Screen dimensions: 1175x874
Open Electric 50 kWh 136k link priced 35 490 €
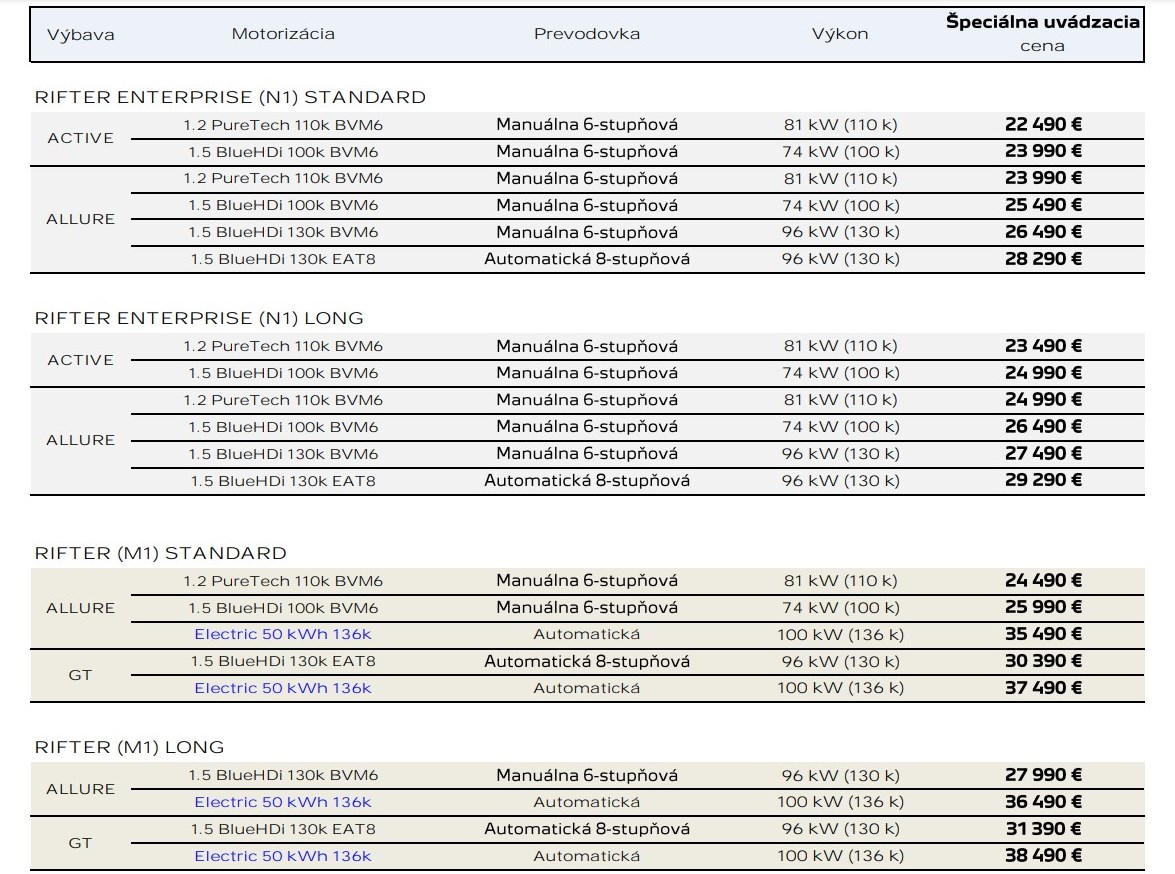tap(283, 634)
